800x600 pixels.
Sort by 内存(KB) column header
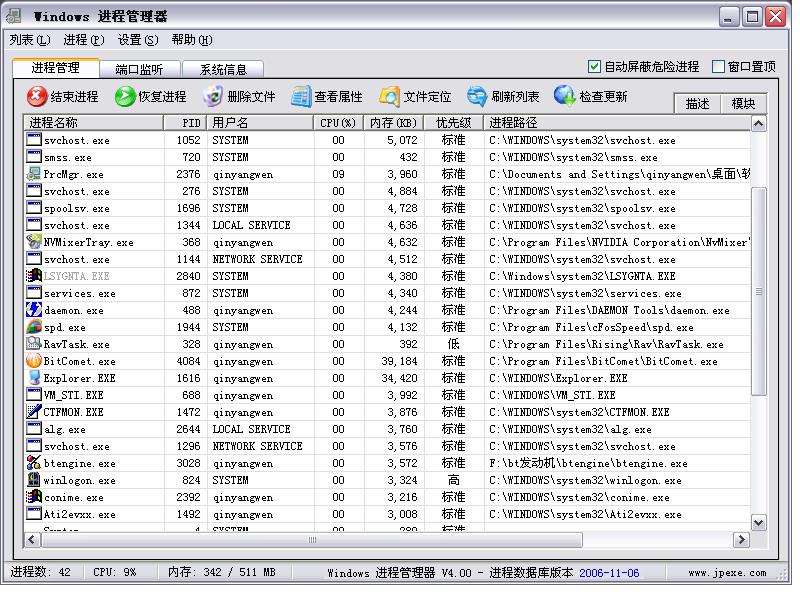(x=394, y=122)
